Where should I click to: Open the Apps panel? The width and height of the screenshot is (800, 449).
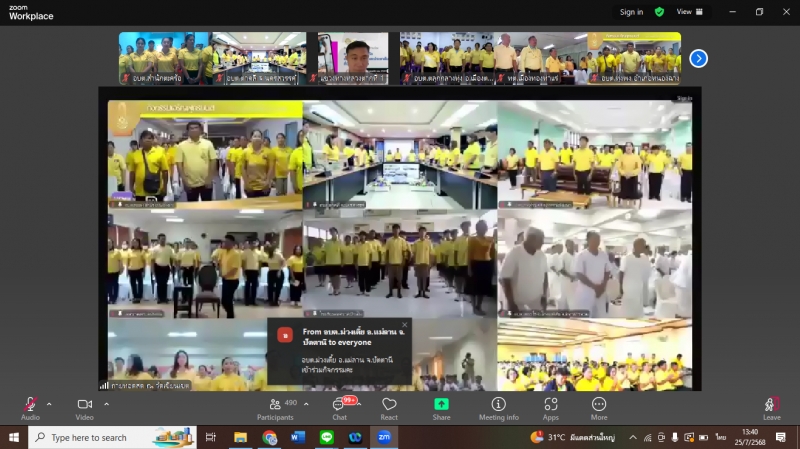tap(551, 408)
